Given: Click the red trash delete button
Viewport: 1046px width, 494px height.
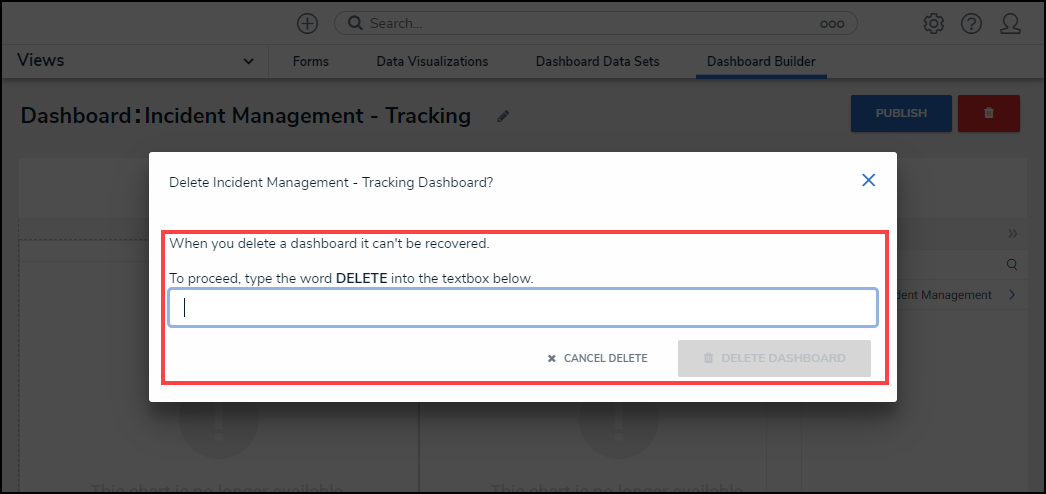Looking at the screenshot, I should [988, 113].
